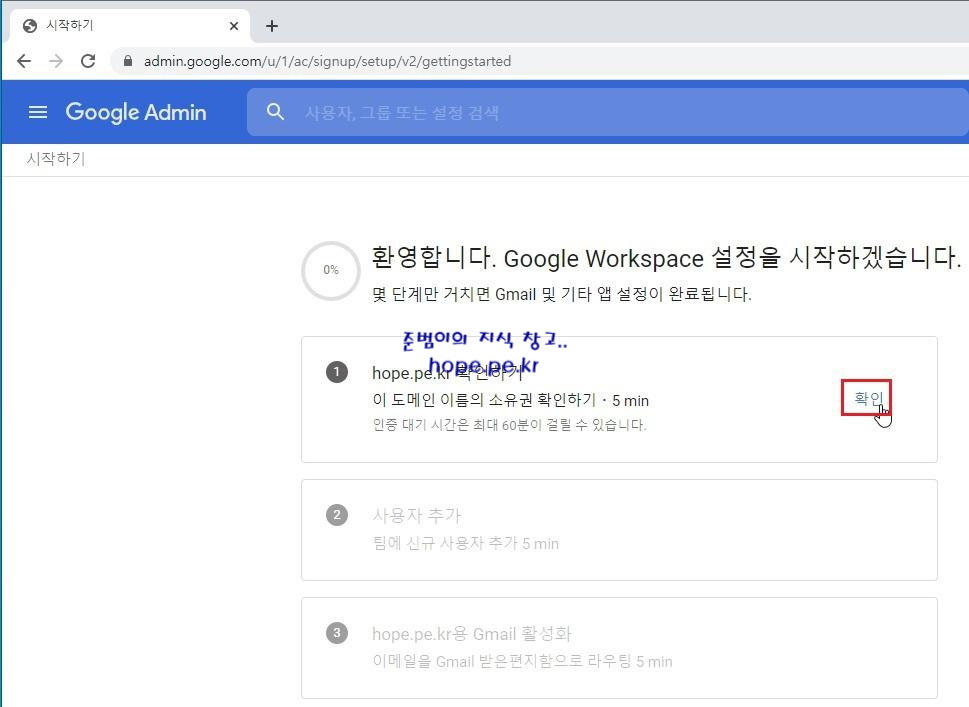Image resolution: width=969 pixels, height=707 pixels.
Task: Click the browser back arrow
Action: pyautogui.click(x=24, y=61)
